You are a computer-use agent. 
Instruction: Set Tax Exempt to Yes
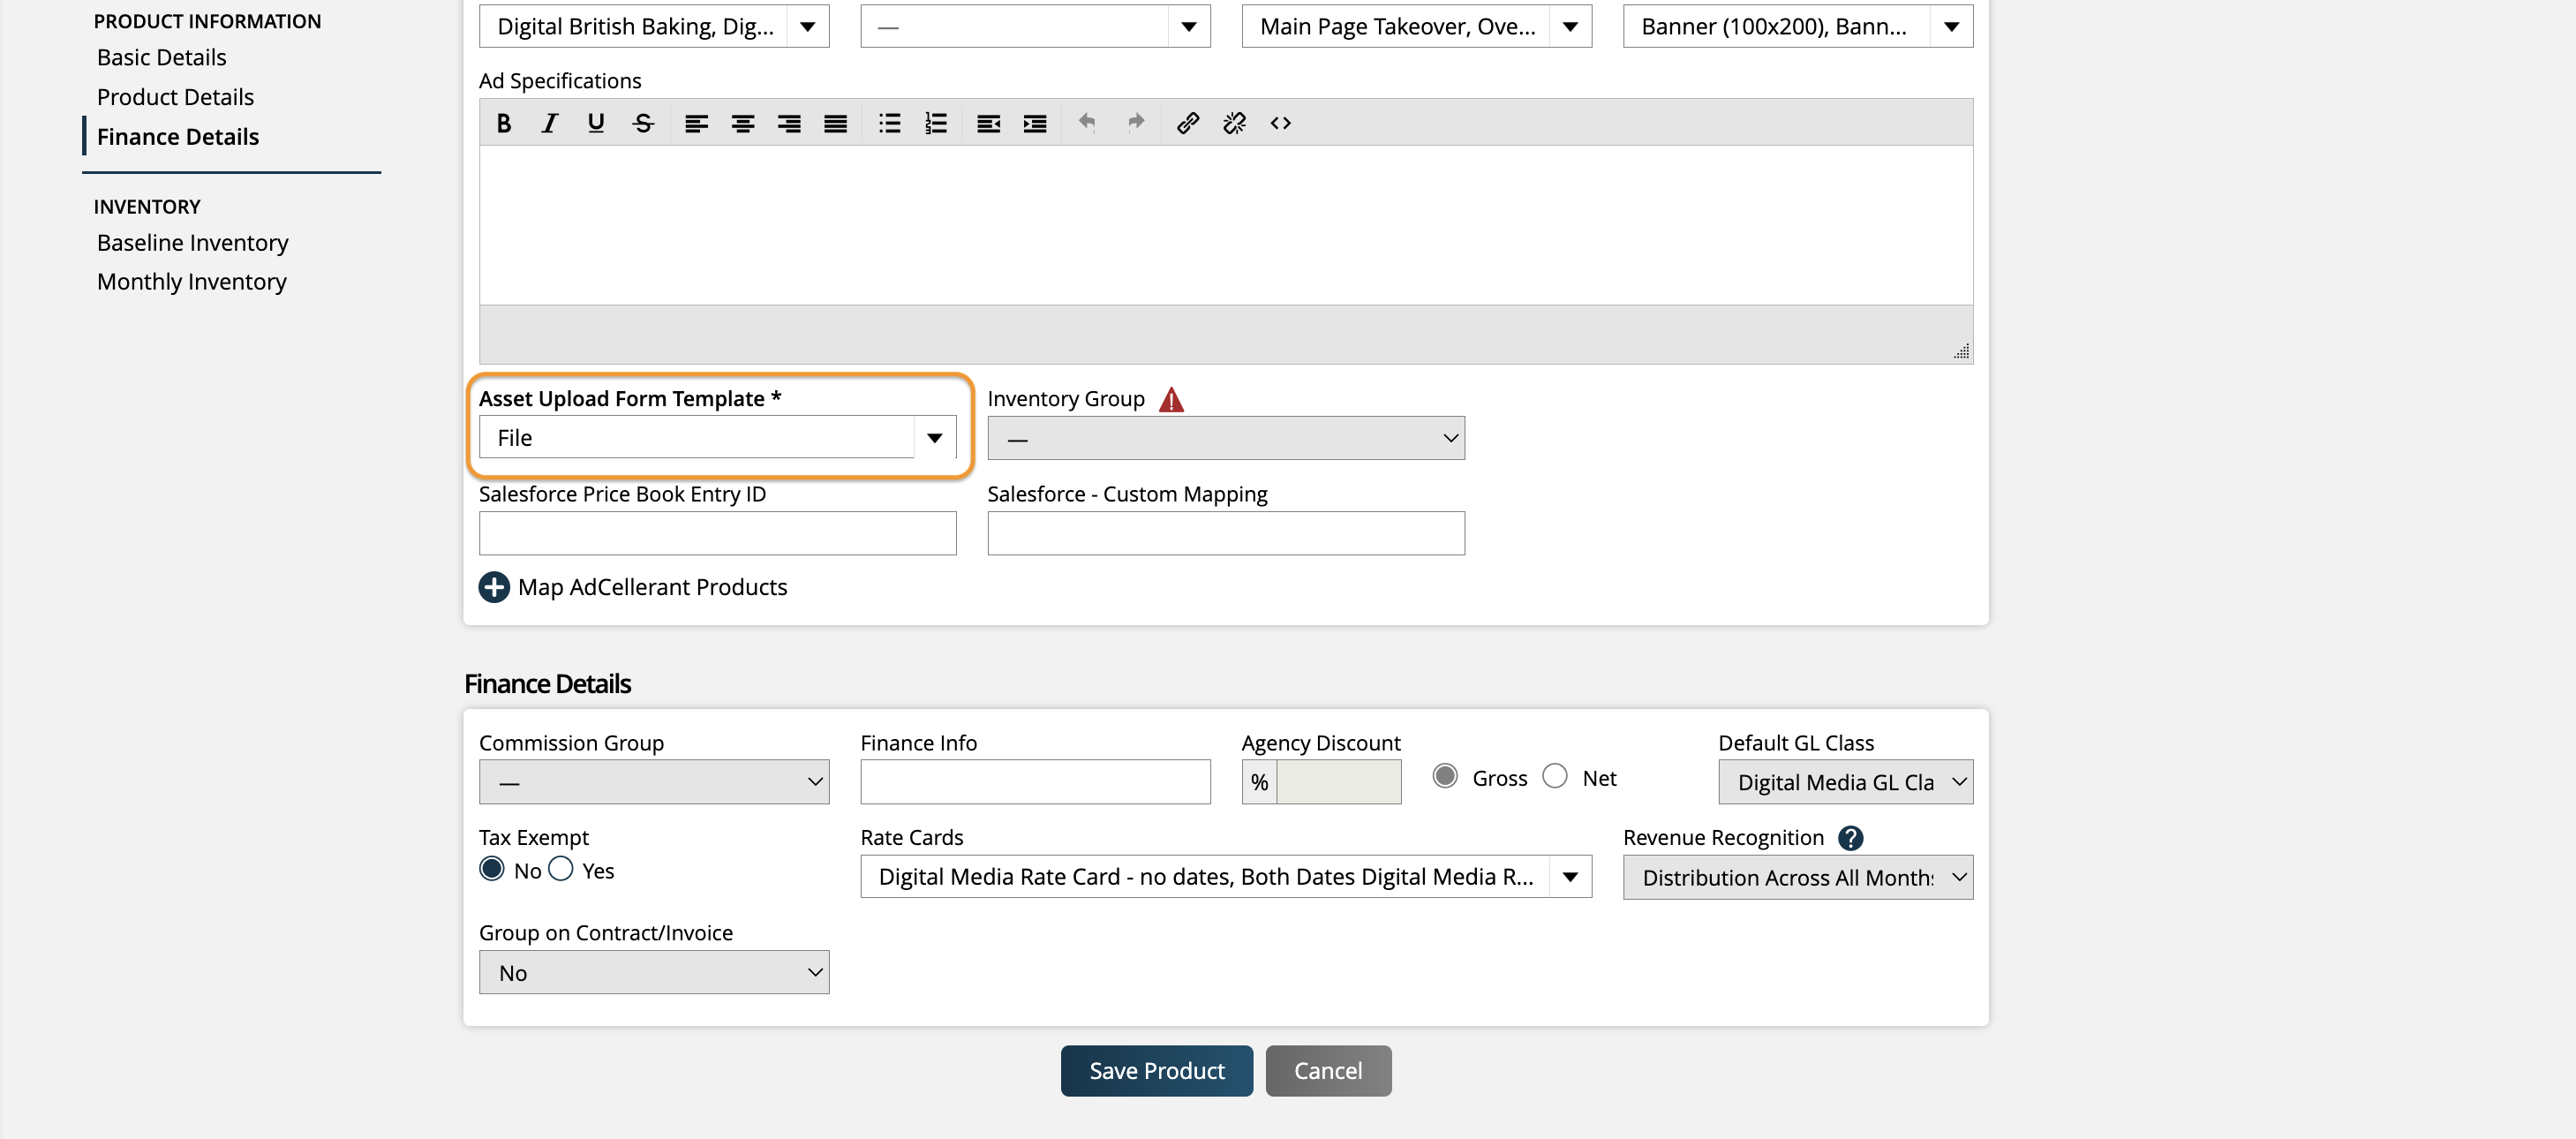pyautogui.click(x=561, y=869)
